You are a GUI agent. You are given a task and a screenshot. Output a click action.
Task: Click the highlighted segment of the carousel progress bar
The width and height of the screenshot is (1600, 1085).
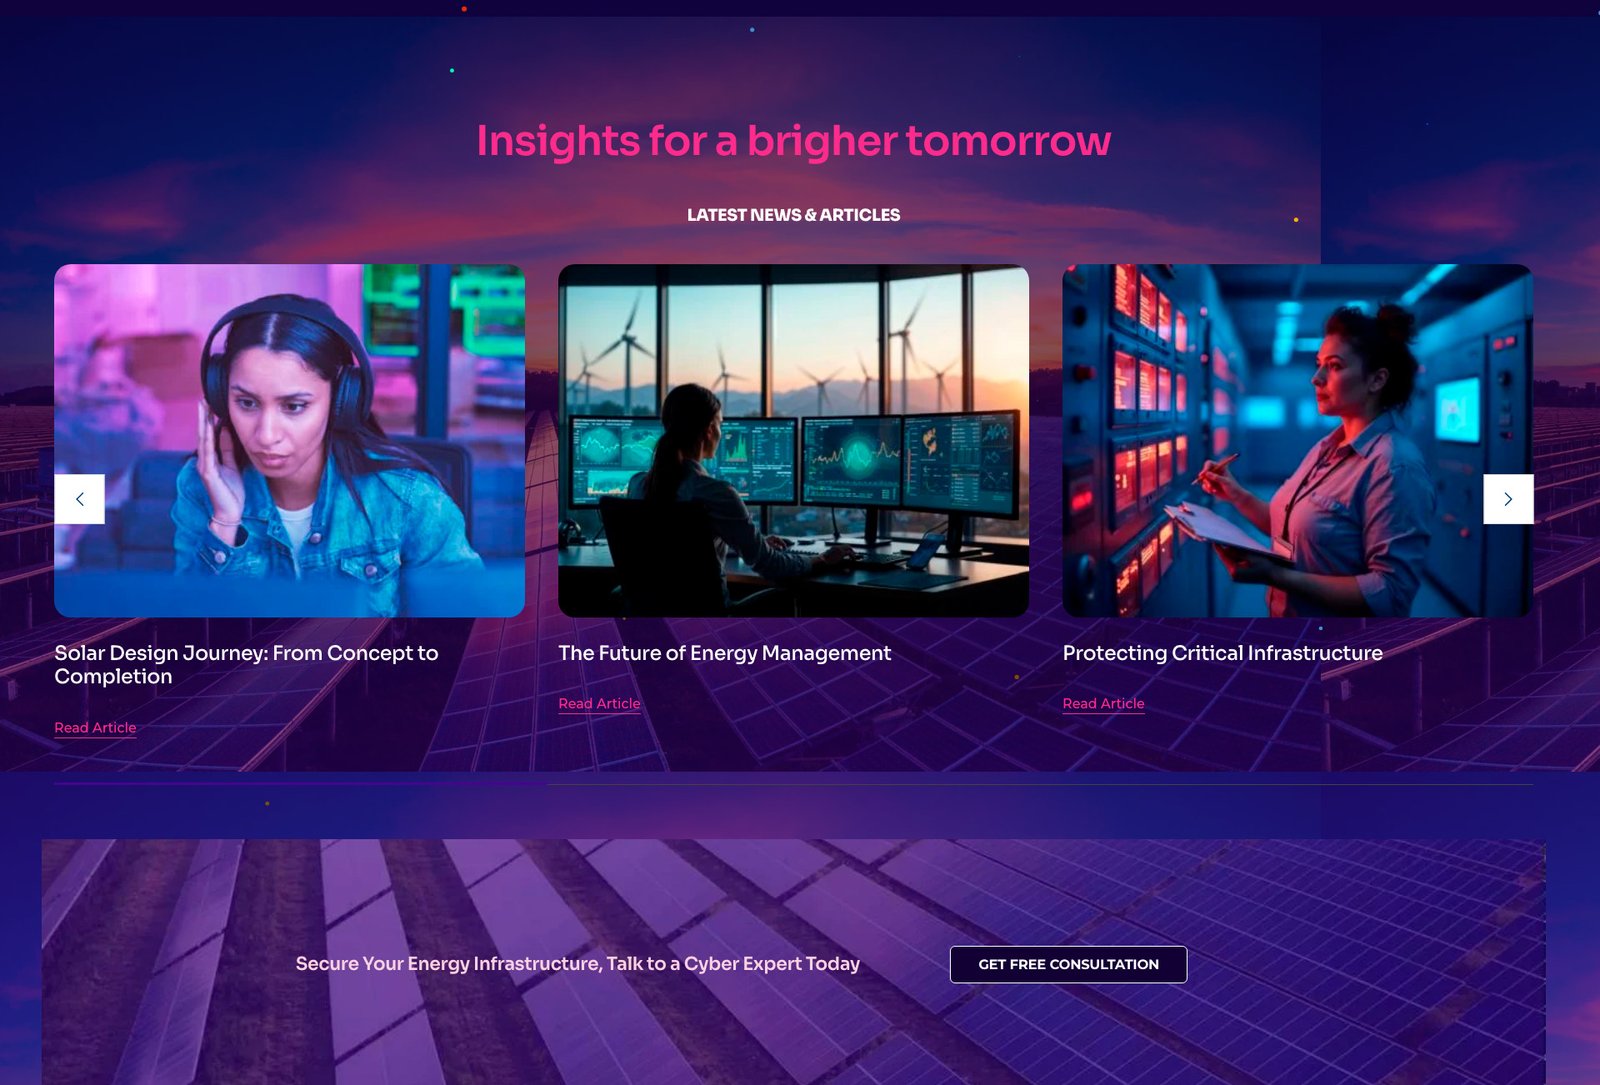pyautogui.click(x=300, y=784)
